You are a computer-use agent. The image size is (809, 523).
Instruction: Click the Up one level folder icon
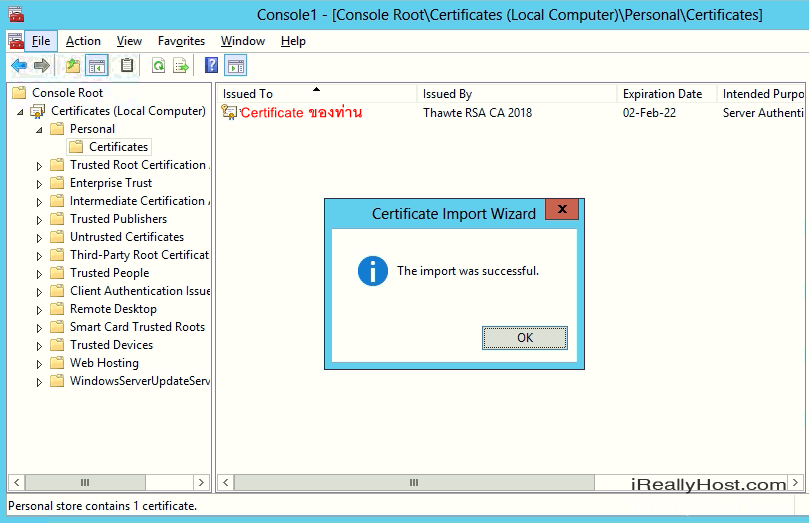pos(73,66)
